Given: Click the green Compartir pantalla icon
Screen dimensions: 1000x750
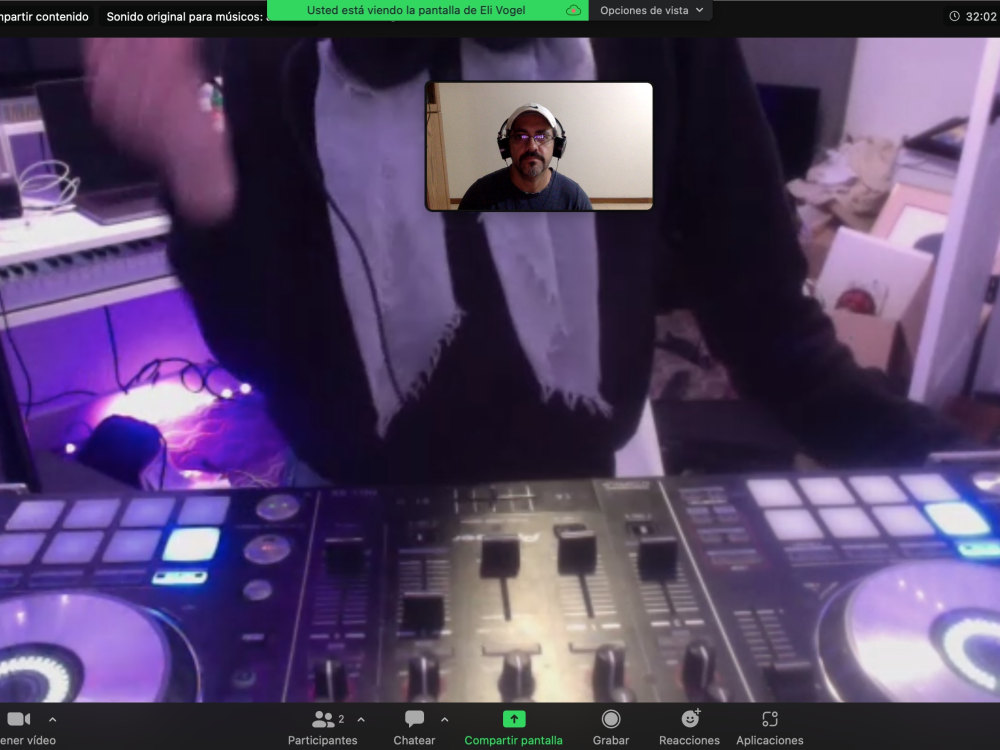Looking at the screenshot, I should (x=514, y=719).
